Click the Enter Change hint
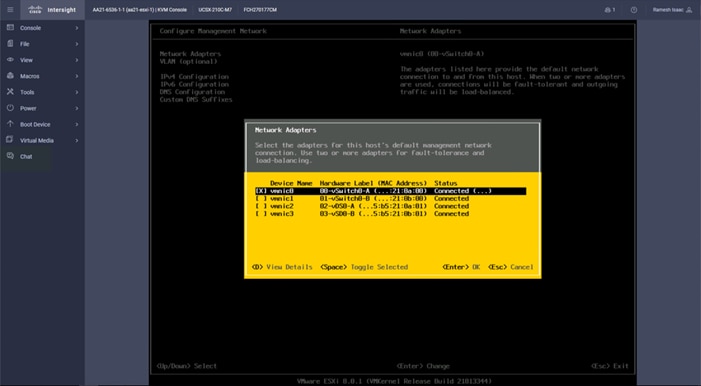The image size is (701, 386). click(x=423, y=366)
